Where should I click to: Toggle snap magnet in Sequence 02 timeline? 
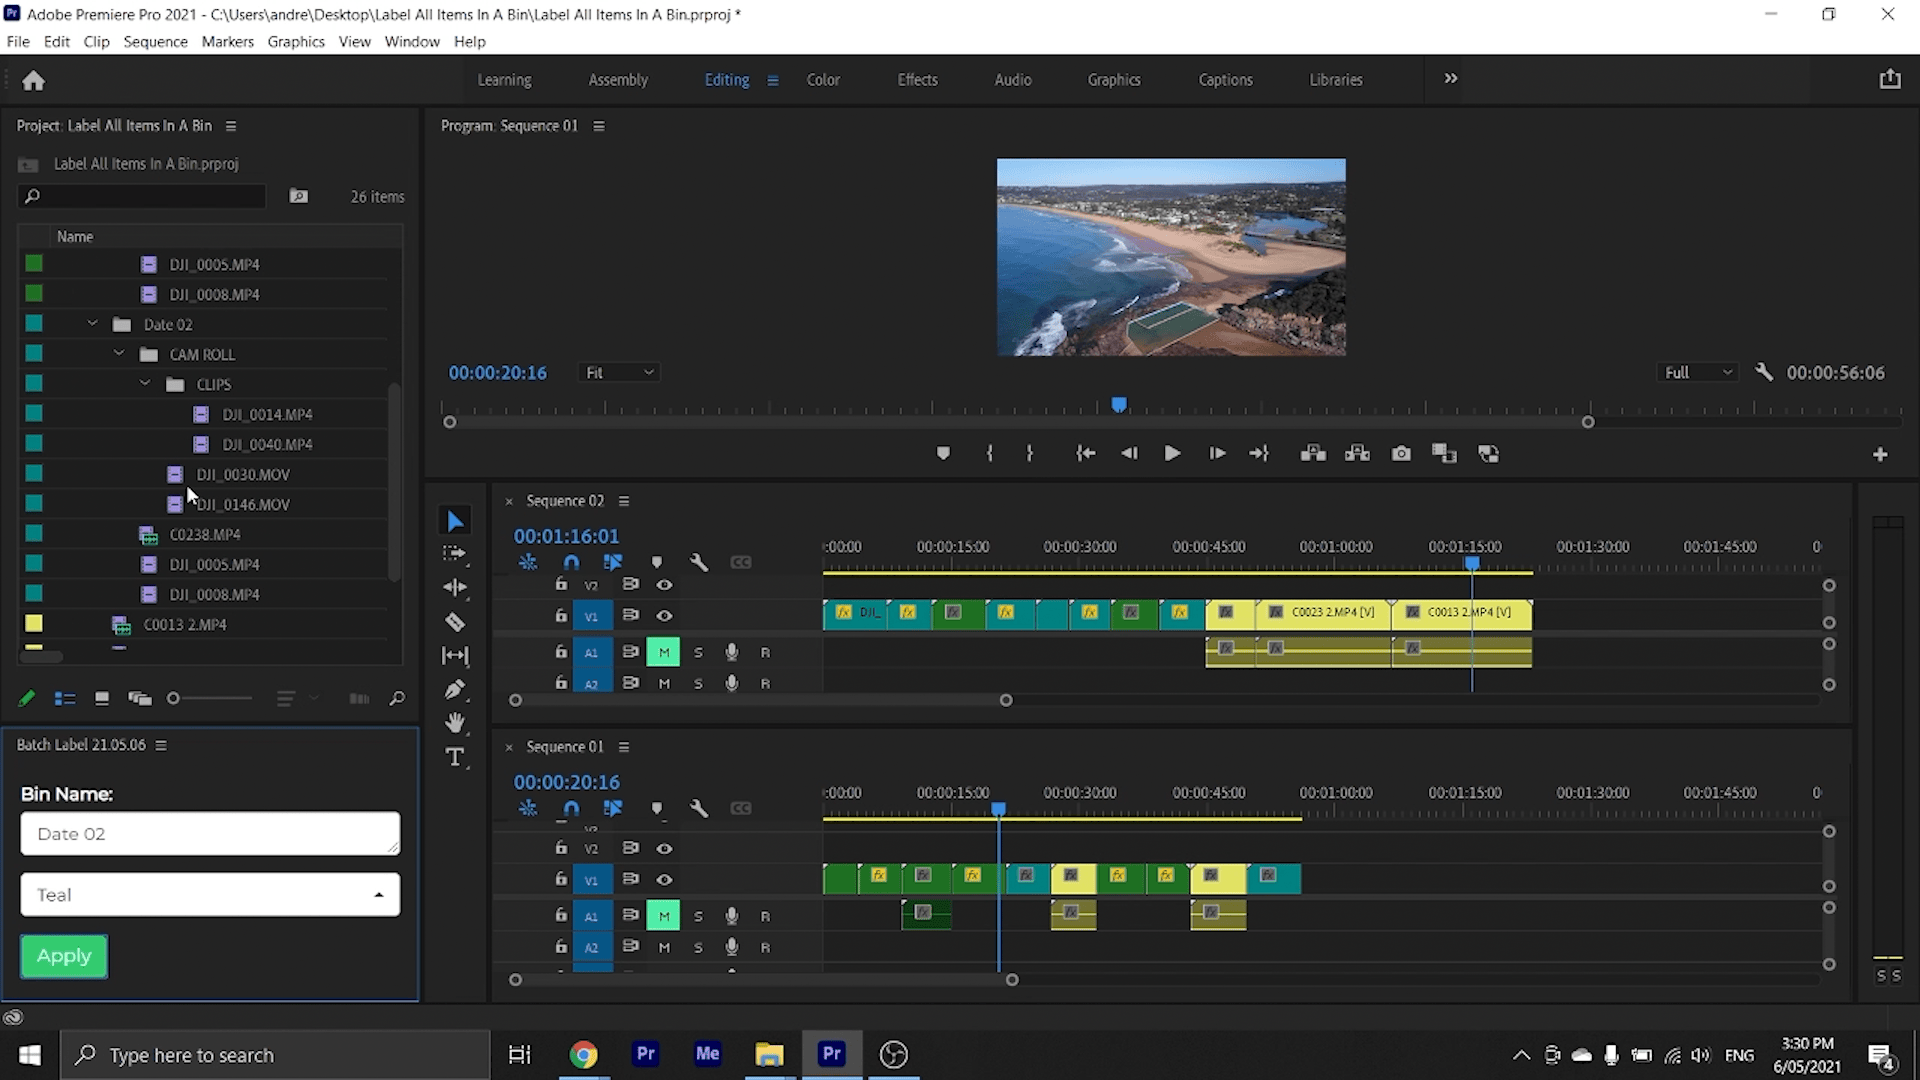(x=571, y=562)
